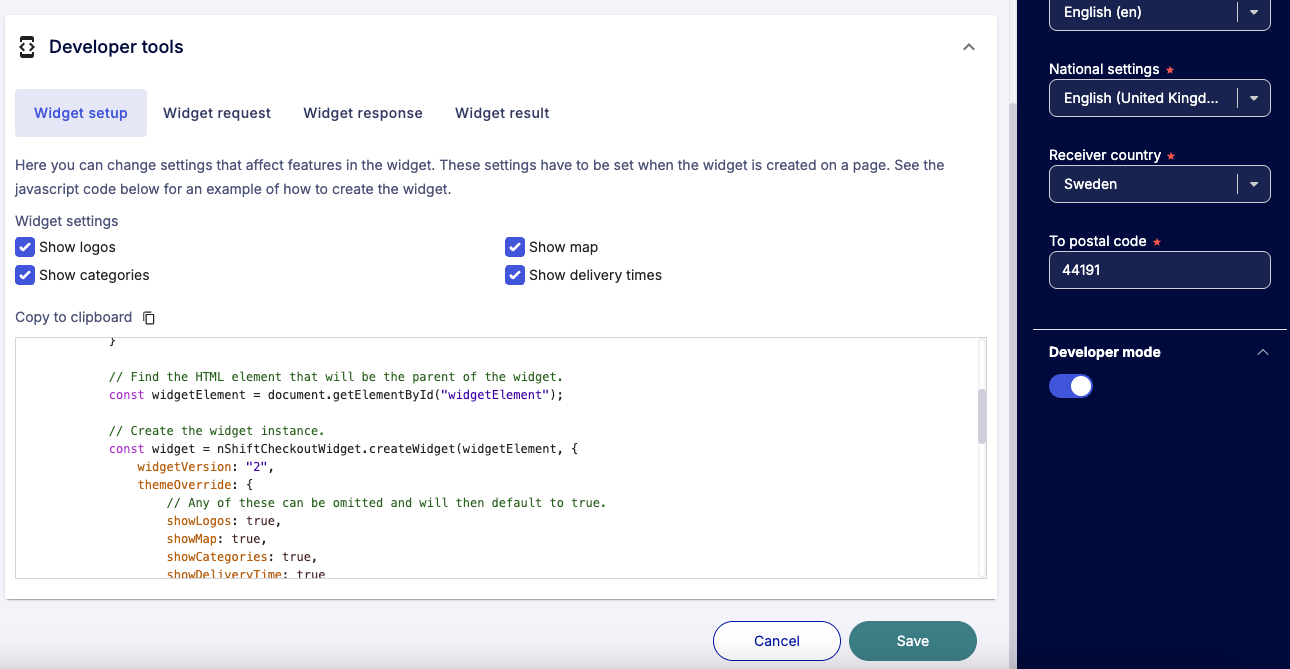
Task: Click the Developer mode heading text
Action: point(1105,352)
